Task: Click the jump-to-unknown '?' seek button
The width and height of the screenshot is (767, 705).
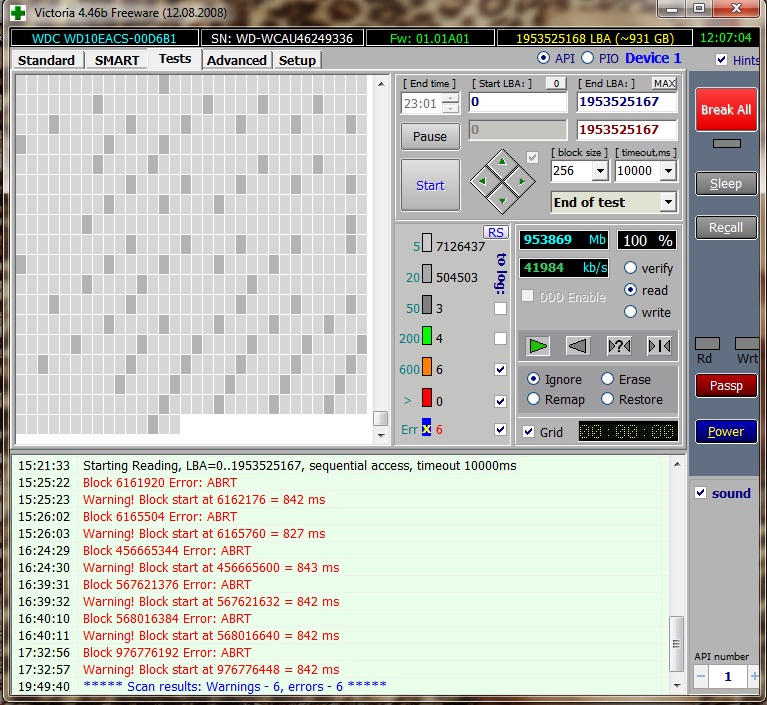Action: click(x=619, y=346)
